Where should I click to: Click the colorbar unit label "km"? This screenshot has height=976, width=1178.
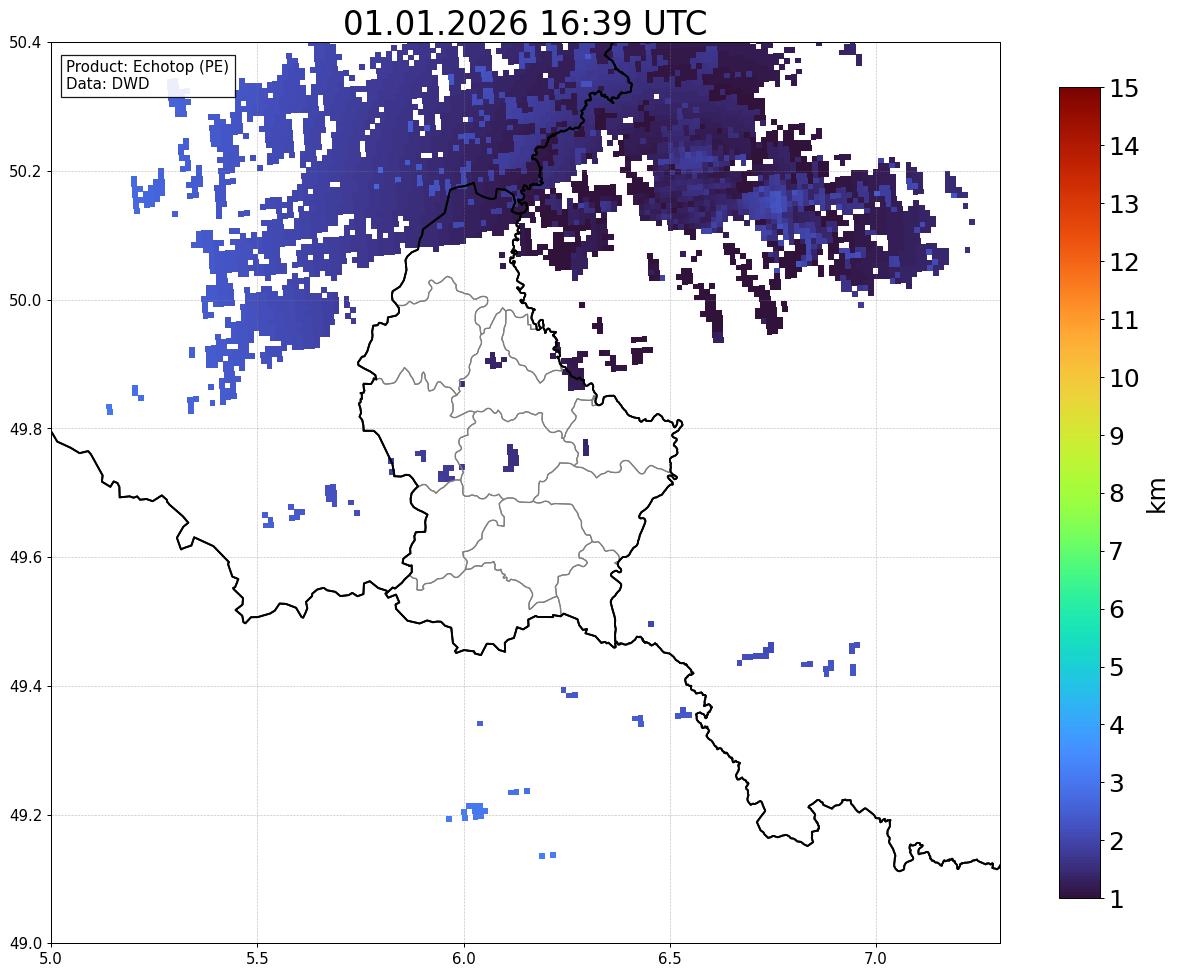1157,496
